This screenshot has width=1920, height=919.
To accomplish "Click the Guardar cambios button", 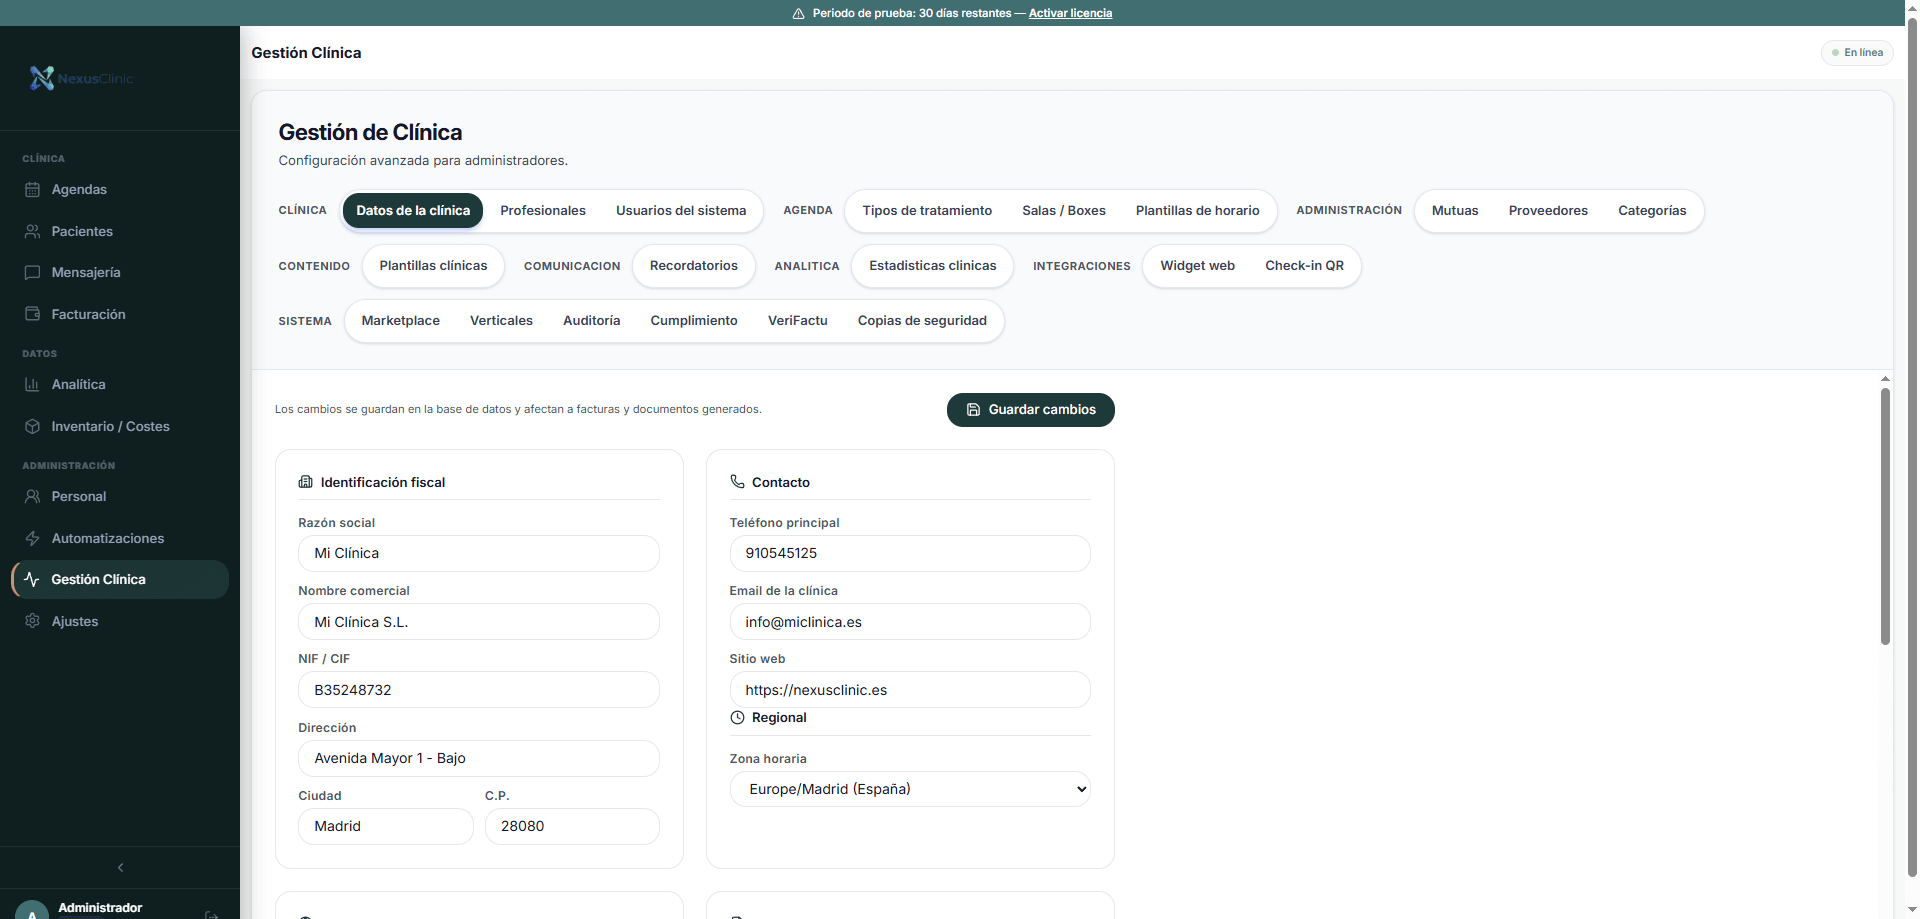I will coord(1030,410).
